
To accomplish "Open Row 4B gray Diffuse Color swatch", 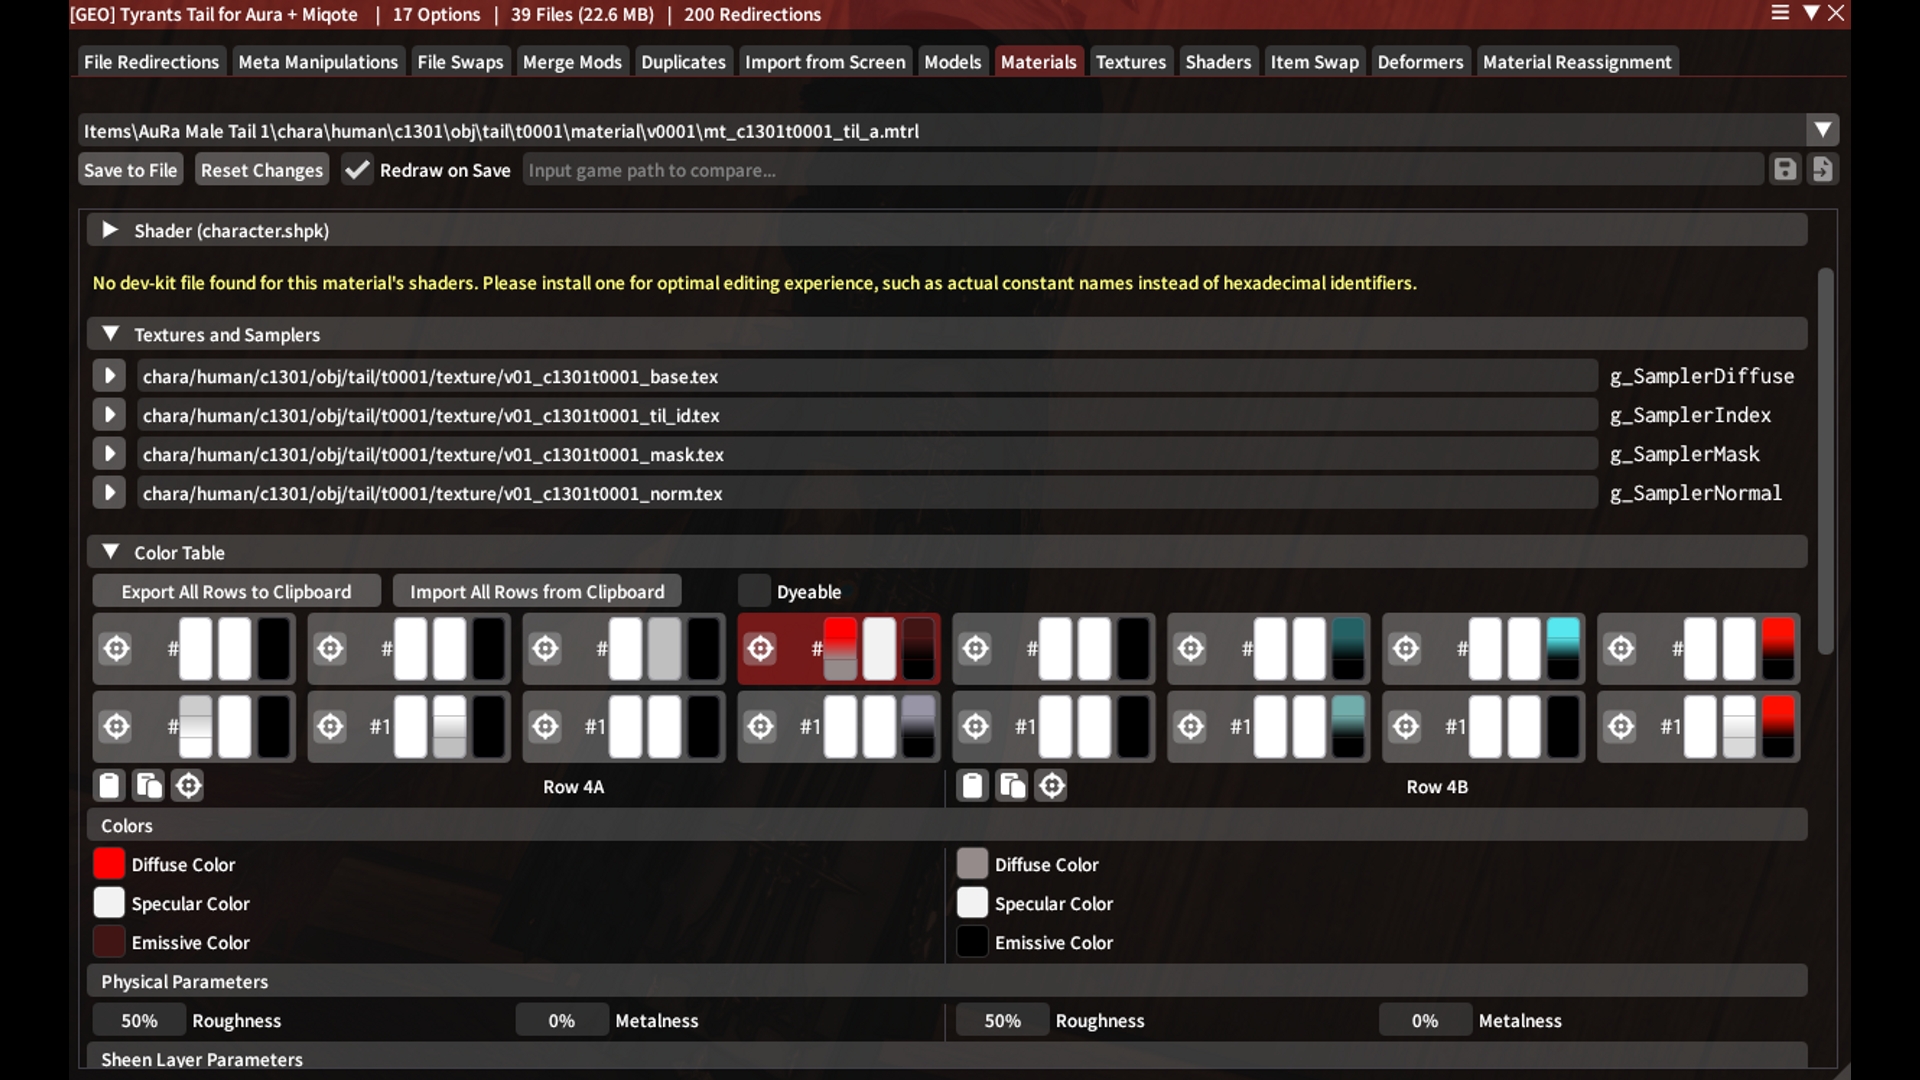I will point(972,863).
